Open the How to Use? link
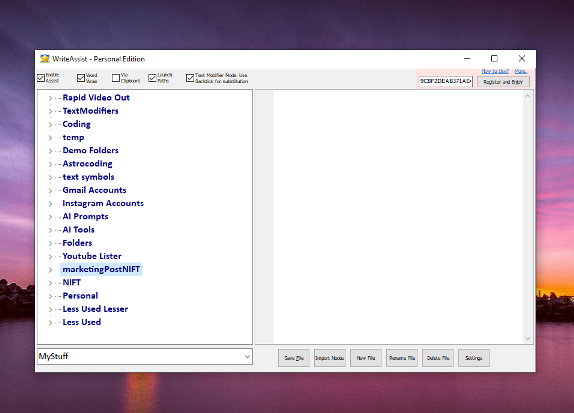 coord(495,71)
